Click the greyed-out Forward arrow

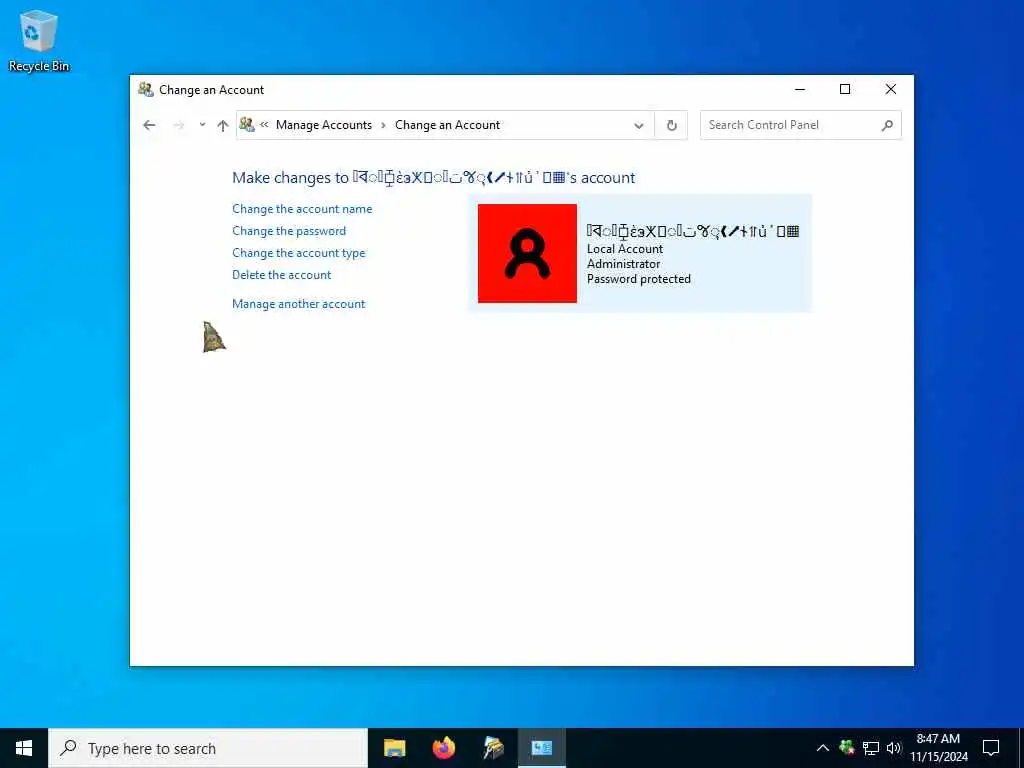click(x=178, y=125)
